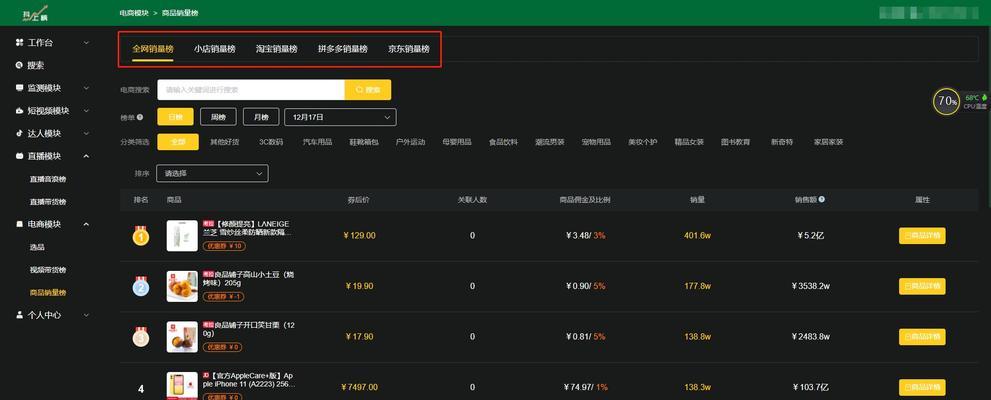
Task: Collapse the 电商模块 sidebar chevron
Action: pos(87,224)
